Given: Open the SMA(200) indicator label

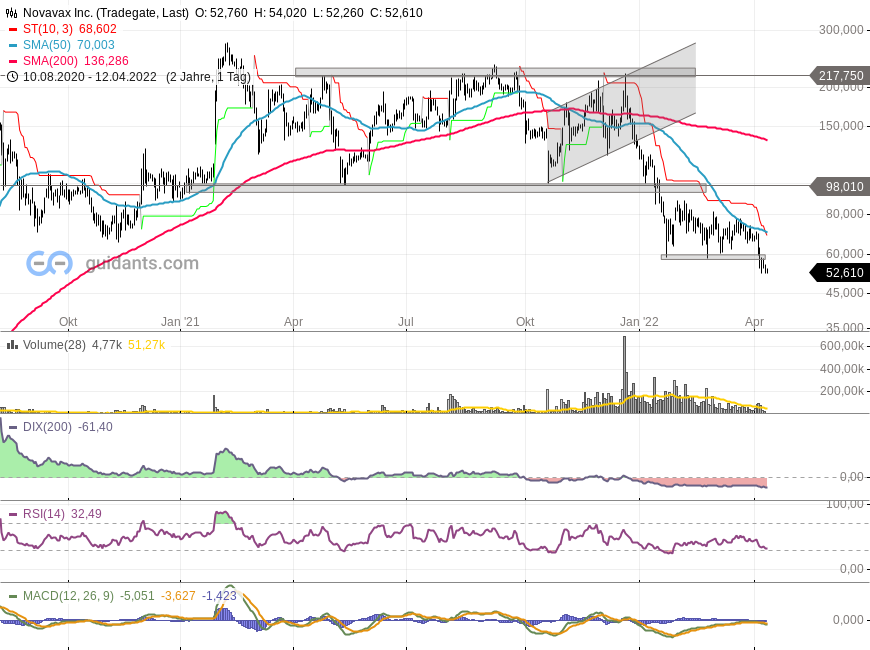Looking at the screenshot, I should pyautogui.click(x=50, y=61).
